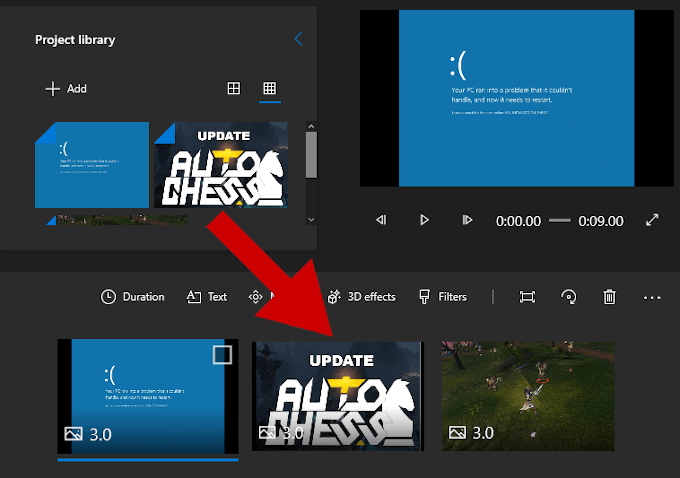680x478 pixels.
Task: Step forward one frame in preview
Action: click(x=467, y=220)
